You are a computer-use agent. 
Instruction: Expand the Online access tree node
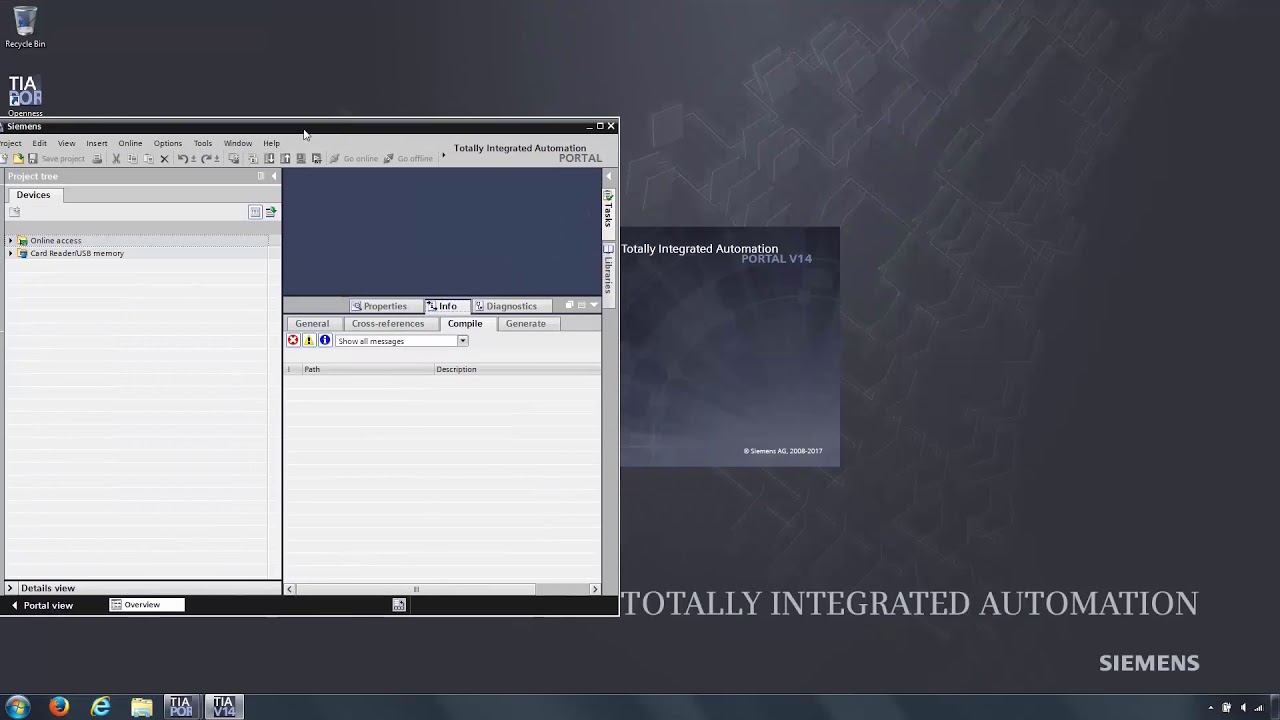(x=10, y=241)
